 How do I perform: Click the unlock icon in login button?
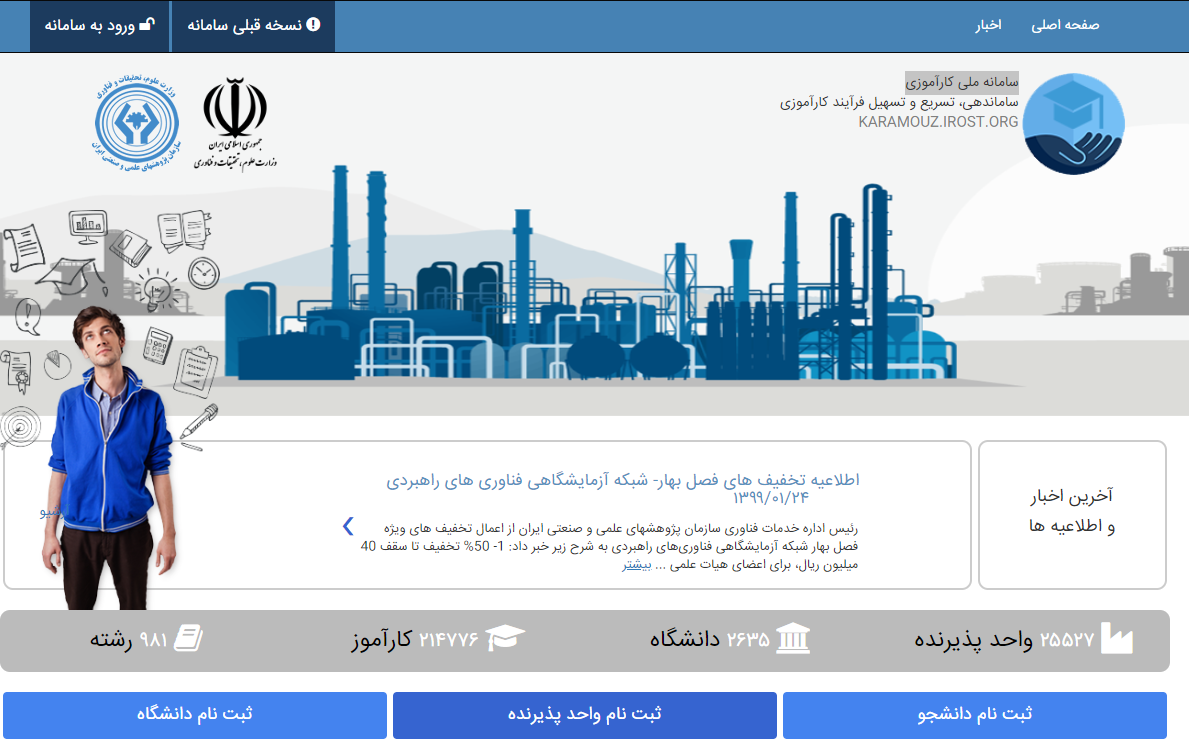[x=146, y=25]
